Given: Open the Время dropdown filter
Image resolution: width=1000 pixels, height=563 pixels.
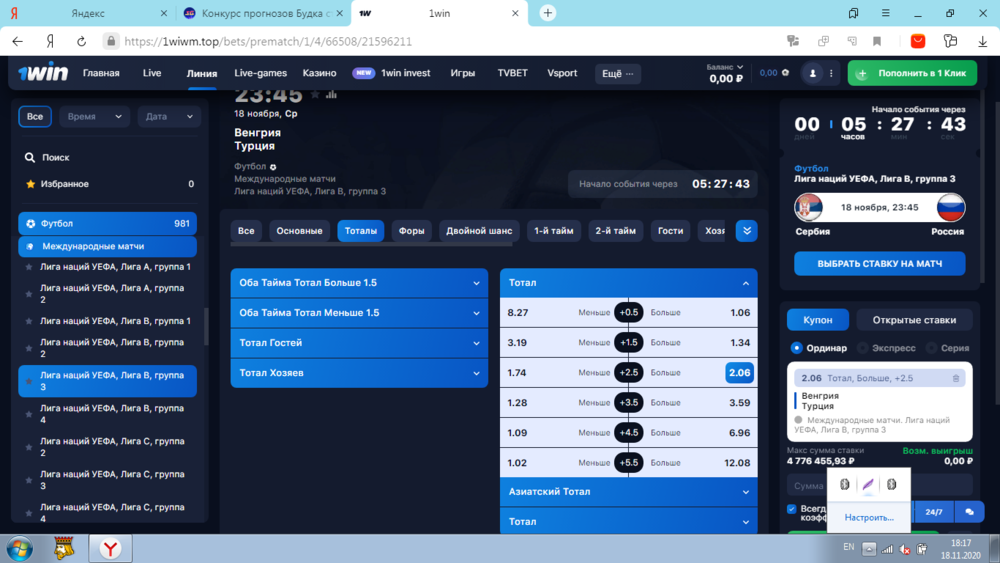Looking at the screenshot, I should pyautogui.click(x=94, y=117).
